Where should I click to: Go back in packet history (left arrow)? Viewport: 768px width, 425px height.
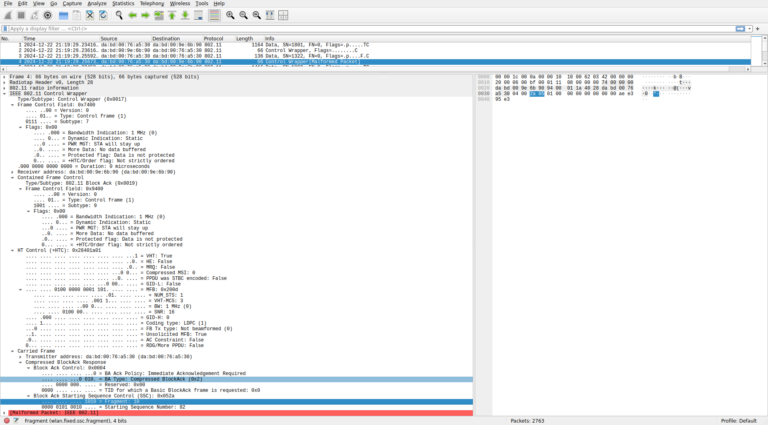pos(132,15)
